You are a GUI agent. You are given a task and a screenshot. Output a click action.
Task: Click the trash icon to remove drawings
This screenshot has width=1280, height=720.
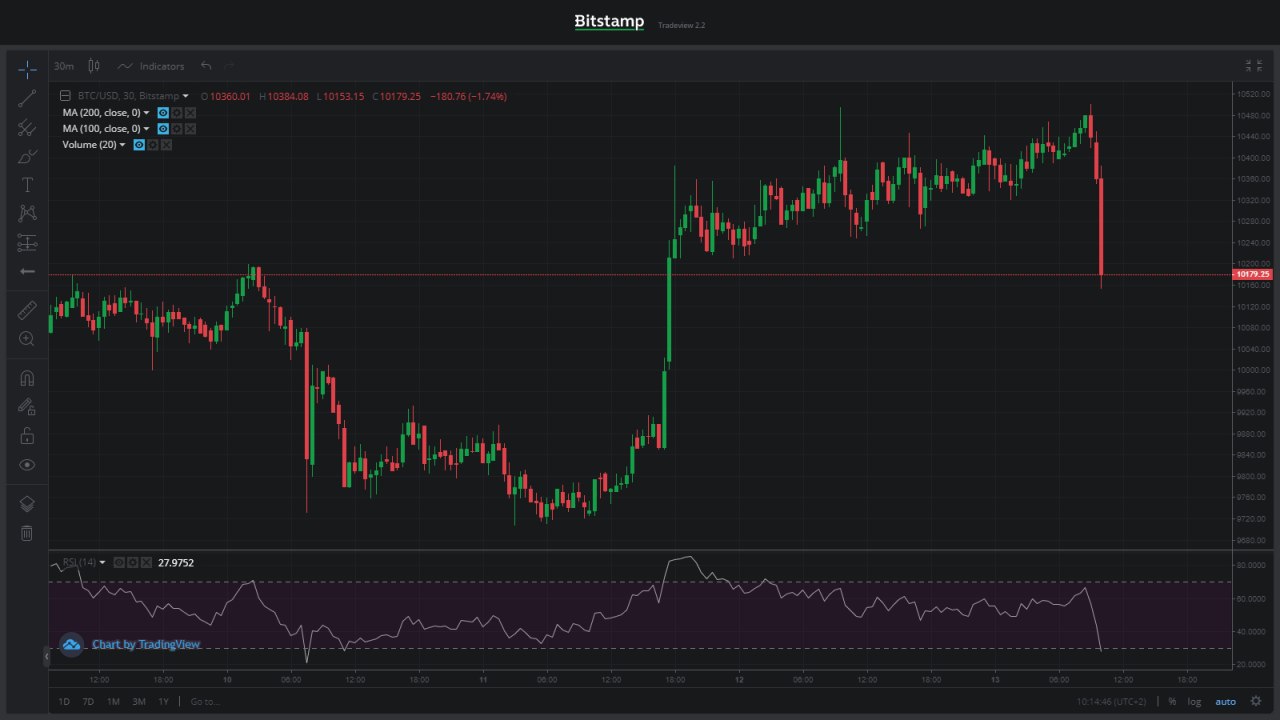[x=27, y=533]
